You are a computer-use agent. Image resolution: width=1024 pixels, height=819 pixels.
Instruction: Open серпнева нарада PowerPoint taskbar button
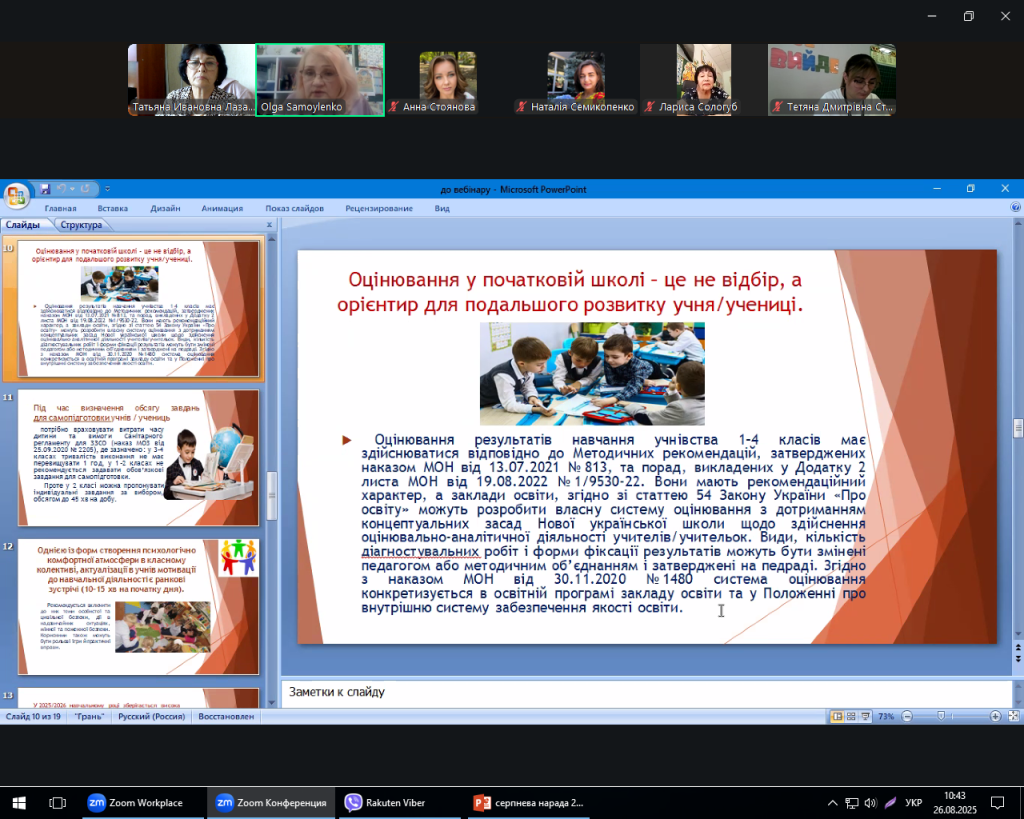(x=530, y=803)
